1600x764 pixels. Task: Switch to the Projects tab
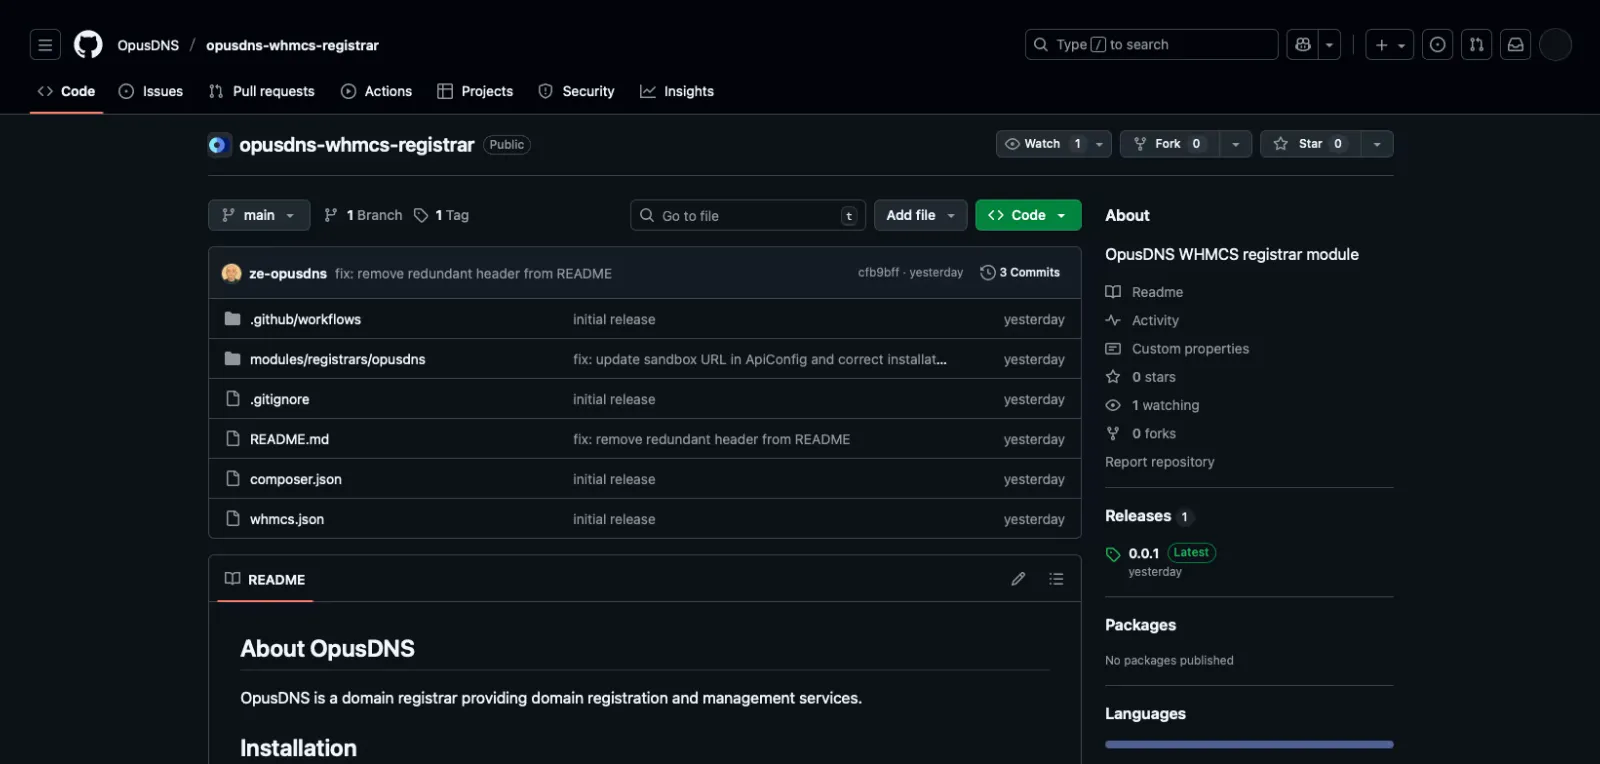(475, 91)
